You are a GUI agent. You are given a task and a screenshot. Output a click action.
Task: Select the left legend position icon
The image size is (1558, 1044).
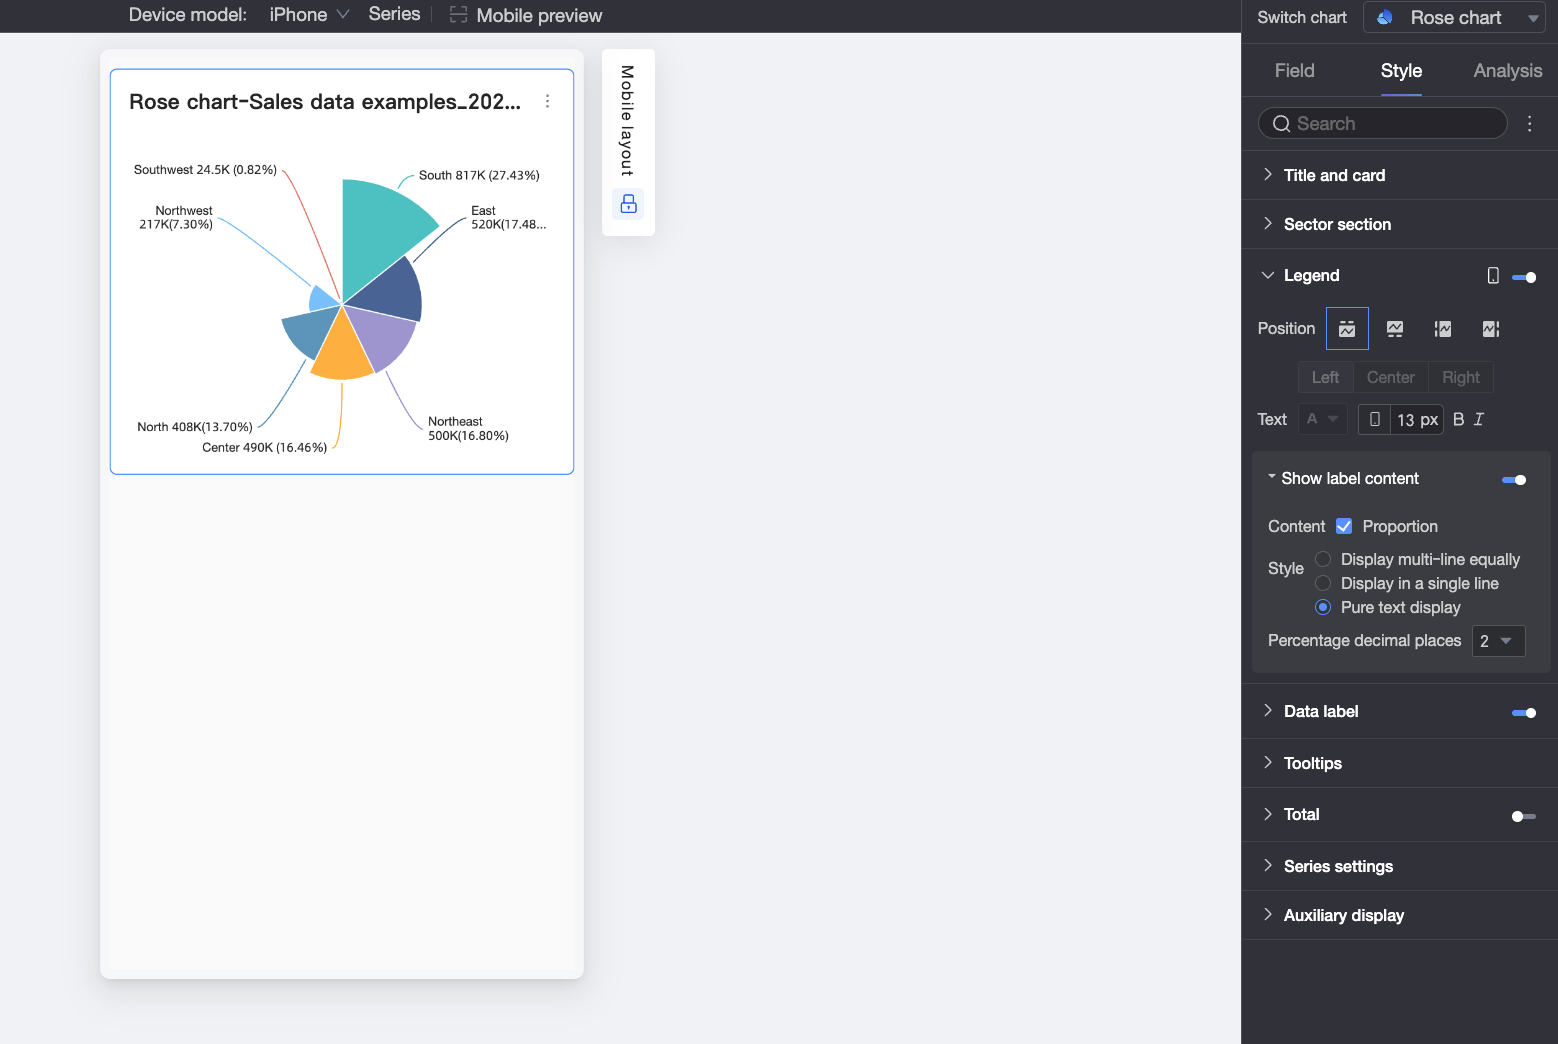tap(1443, 328)
